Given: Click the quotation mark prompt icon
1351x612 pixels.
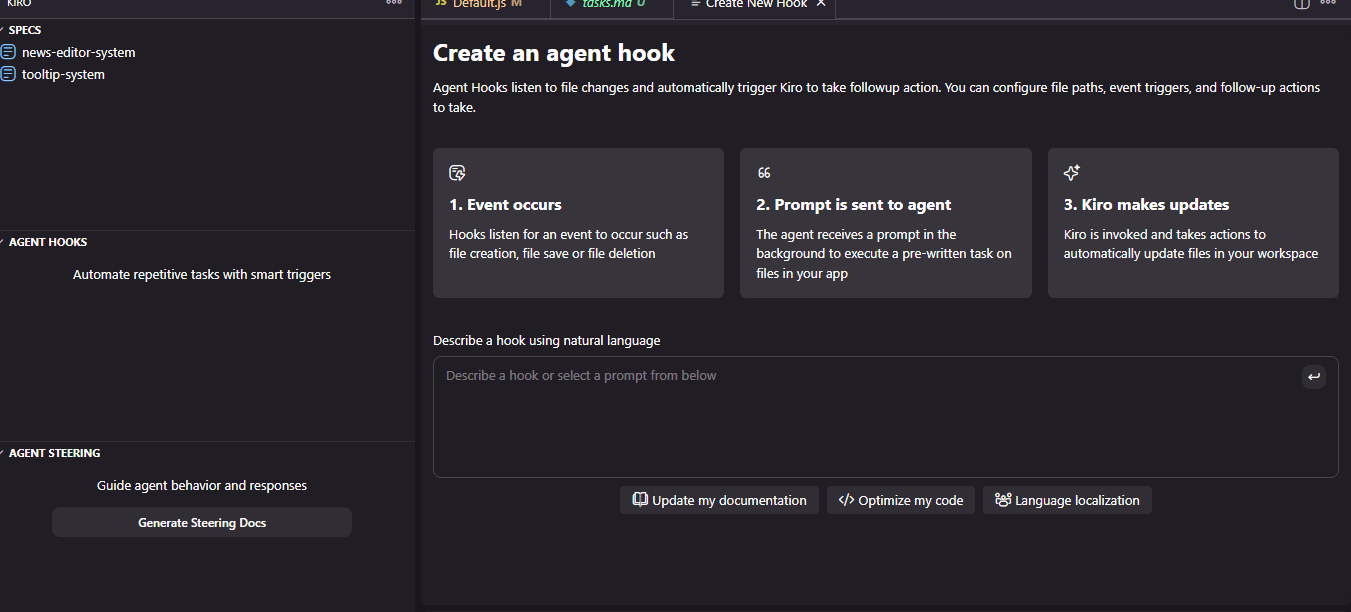Looking at the screenshot, I should coord(764,173).
